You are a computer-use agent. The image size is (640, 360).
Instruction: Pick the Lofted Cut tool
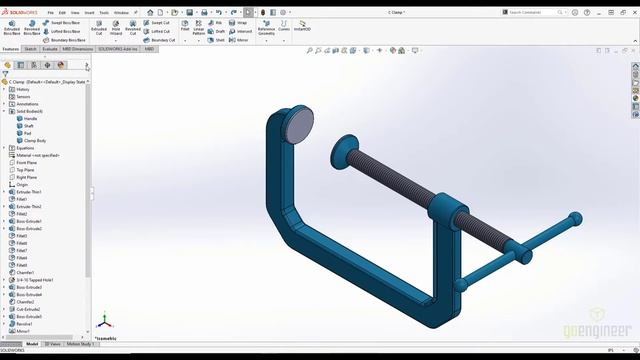click(x=156, y=31)
